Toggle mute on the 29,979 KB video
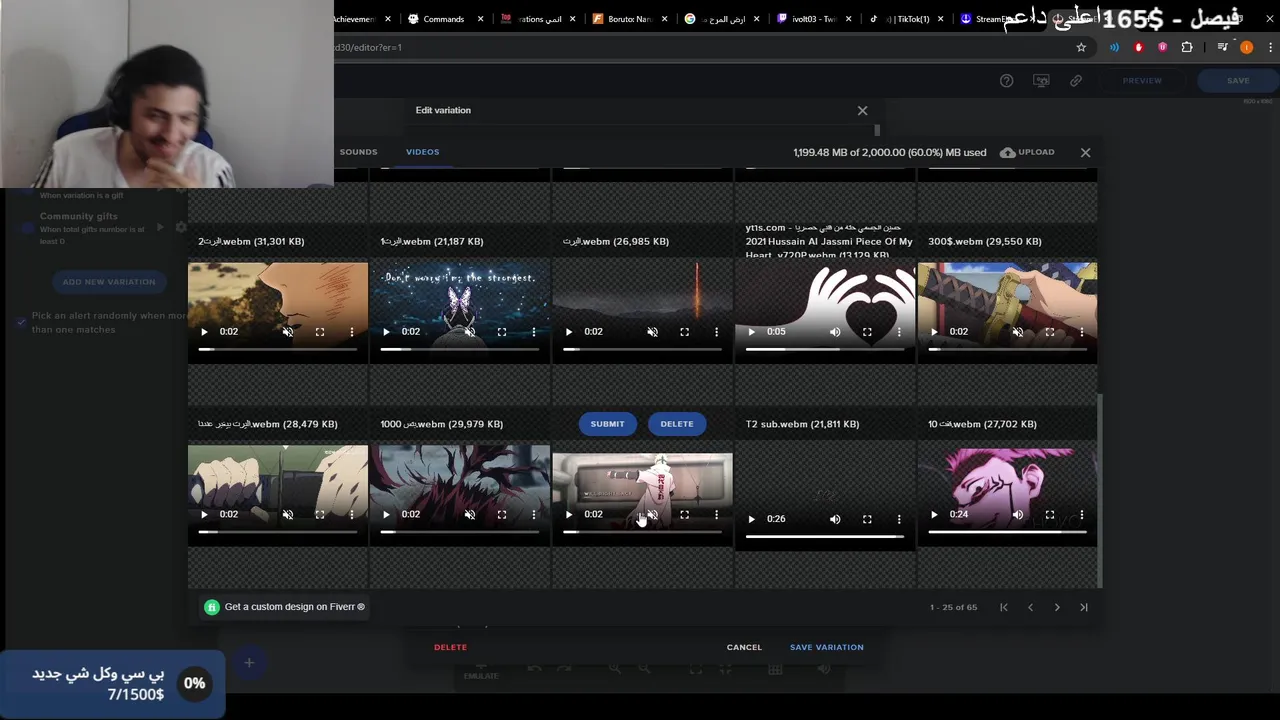 pos(470,514)
